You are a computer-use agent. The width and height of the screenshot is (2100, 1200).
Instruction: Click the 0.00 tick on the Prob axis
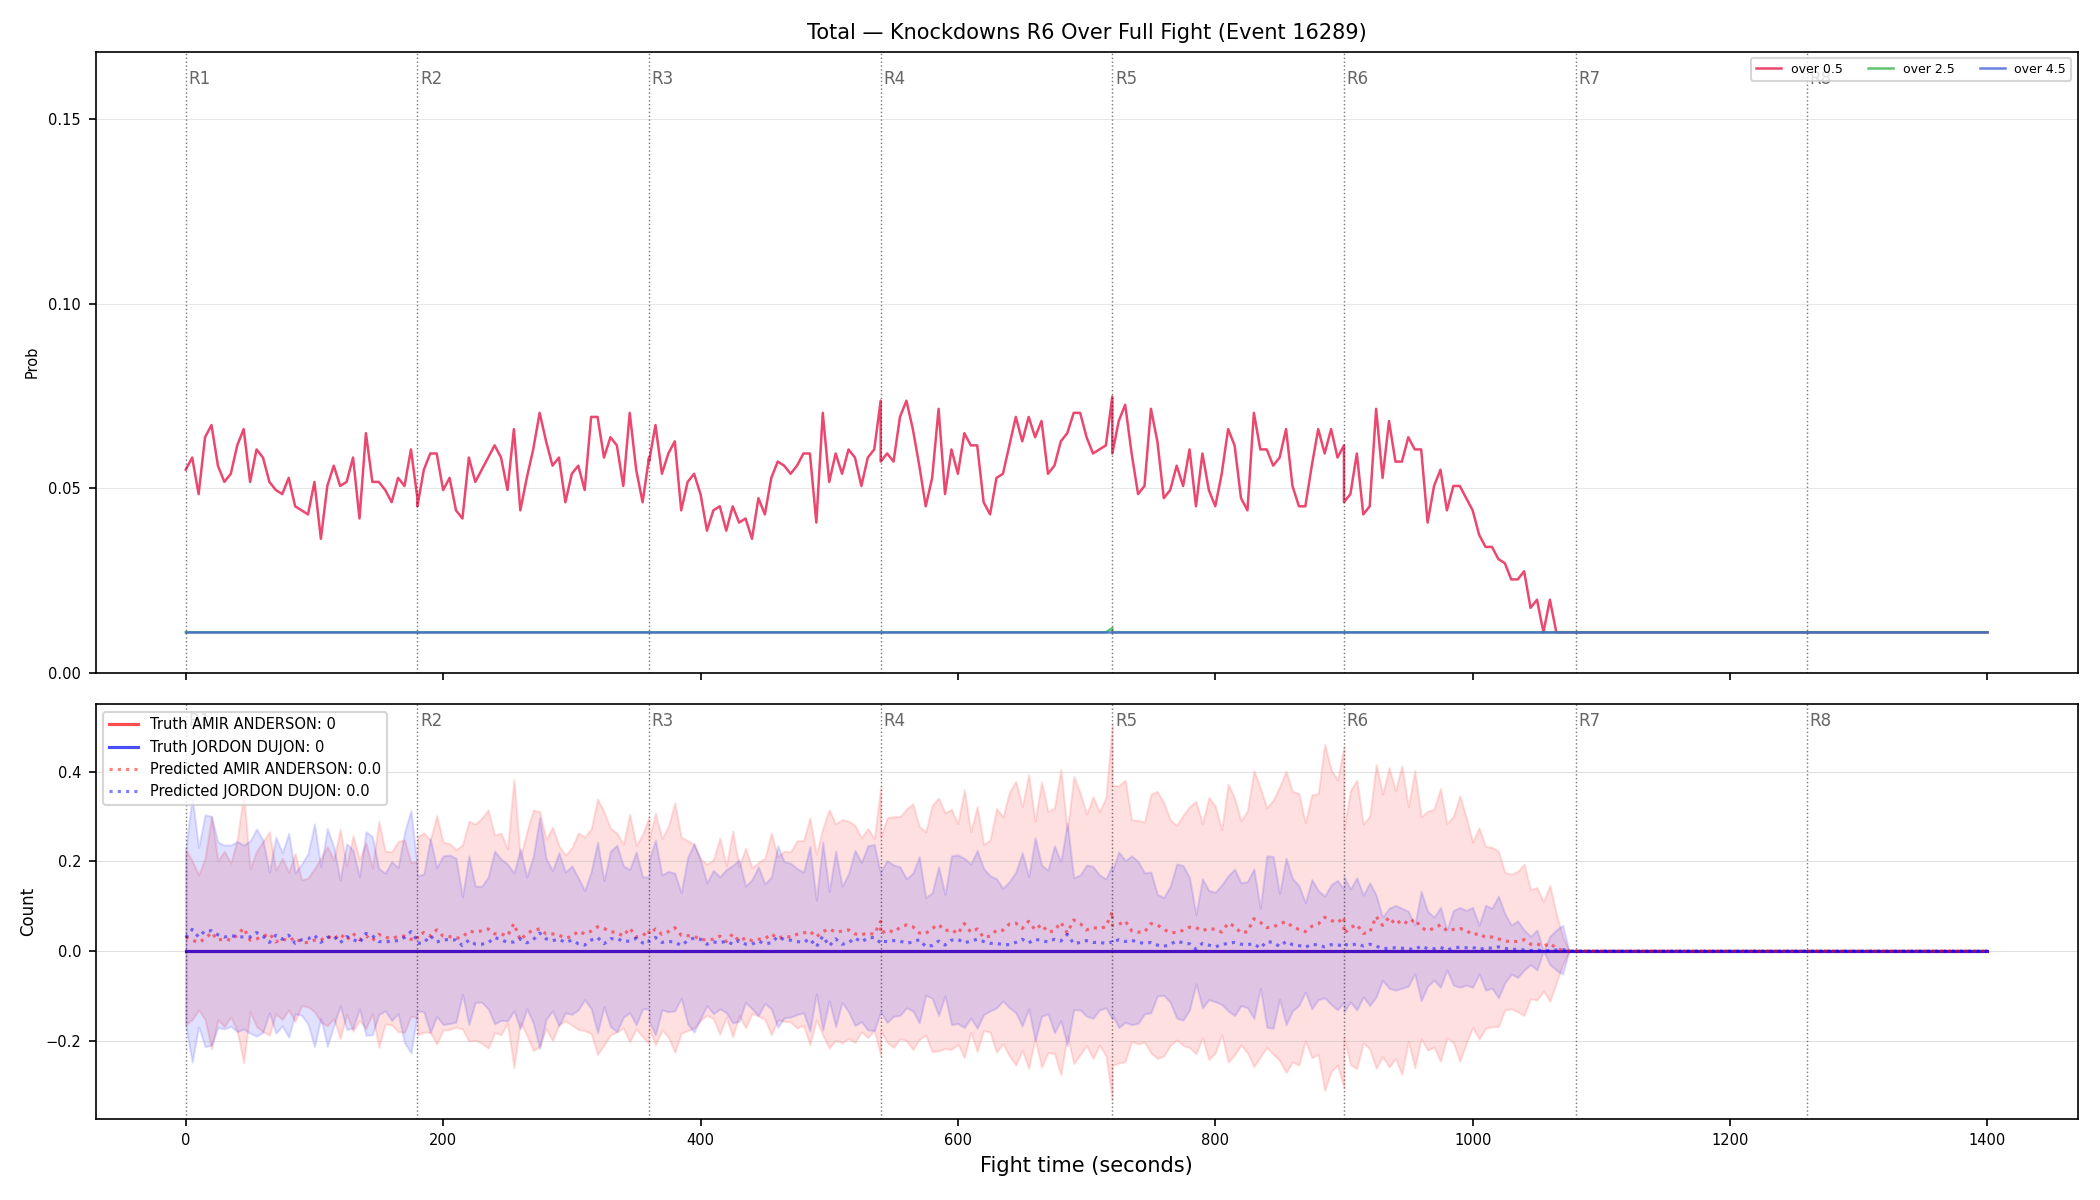tap(65, 673)
